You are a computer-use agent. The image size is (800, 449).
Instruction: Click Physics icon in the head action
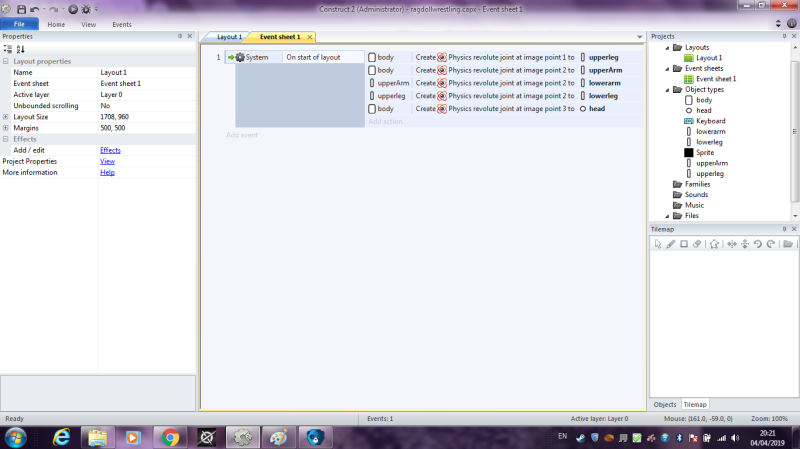[x=442, y=109]
